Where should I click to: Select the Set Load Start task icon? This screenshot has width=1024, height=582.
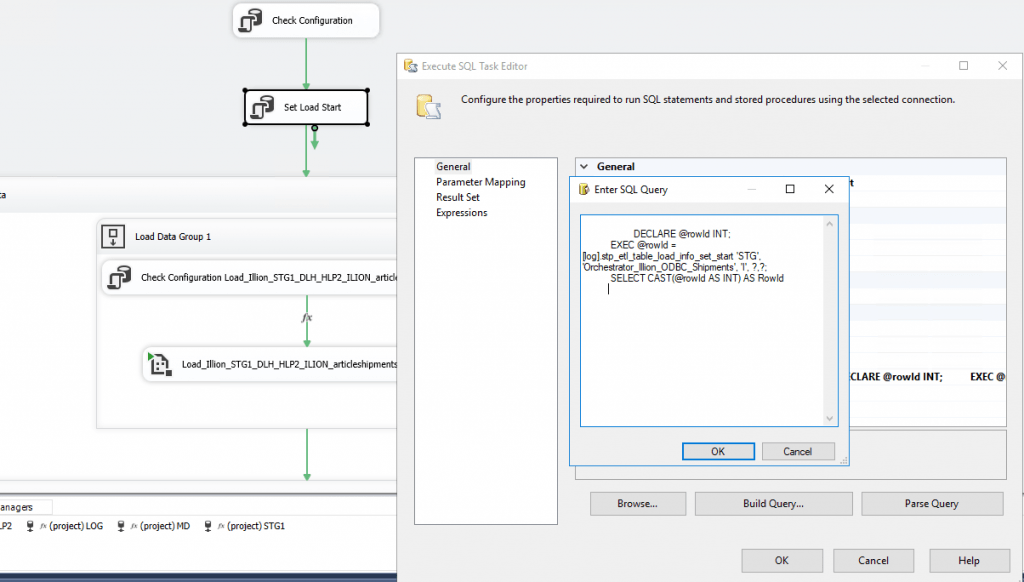[263, 107]
